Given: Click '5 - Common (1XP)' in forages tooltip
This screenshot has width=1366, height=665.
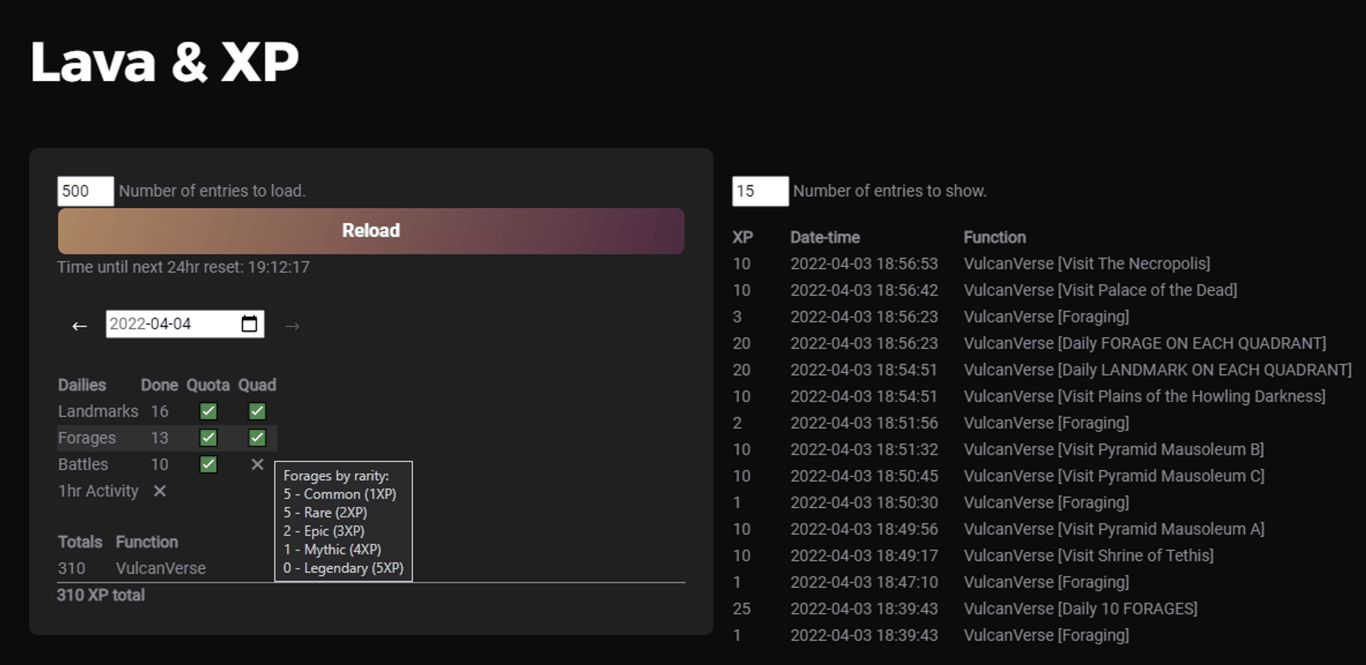Looking at the screenshot, I should coord(340,494).
